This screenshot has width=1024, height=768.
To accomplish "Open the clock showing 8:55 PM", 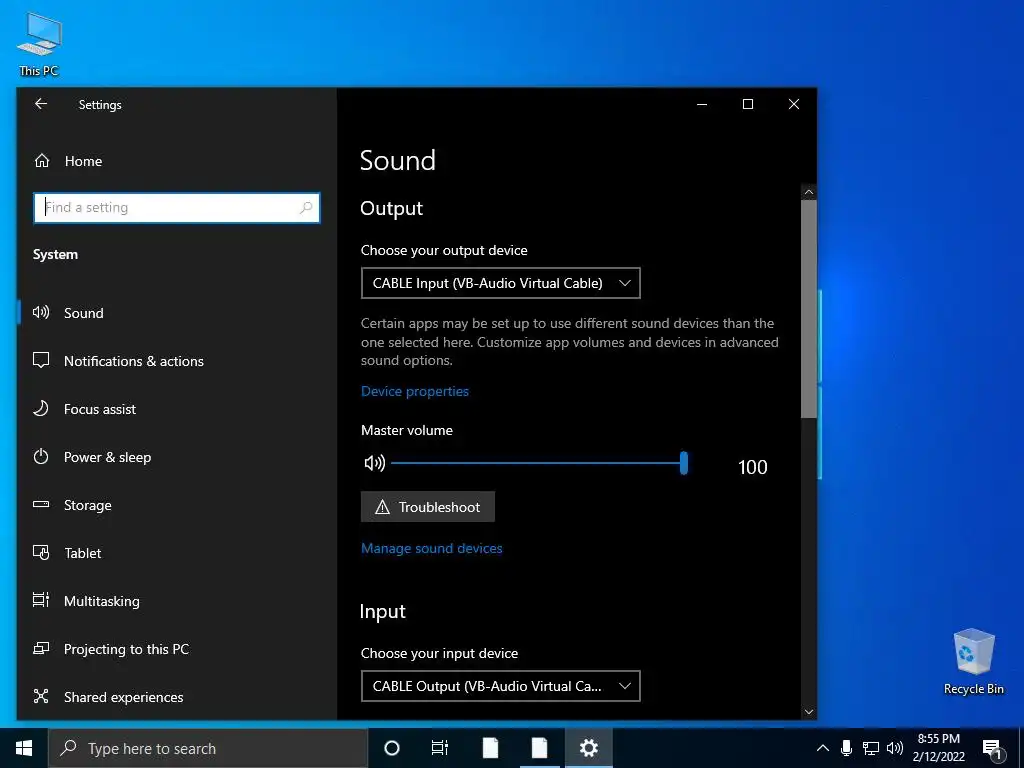I will pos(939,748).
